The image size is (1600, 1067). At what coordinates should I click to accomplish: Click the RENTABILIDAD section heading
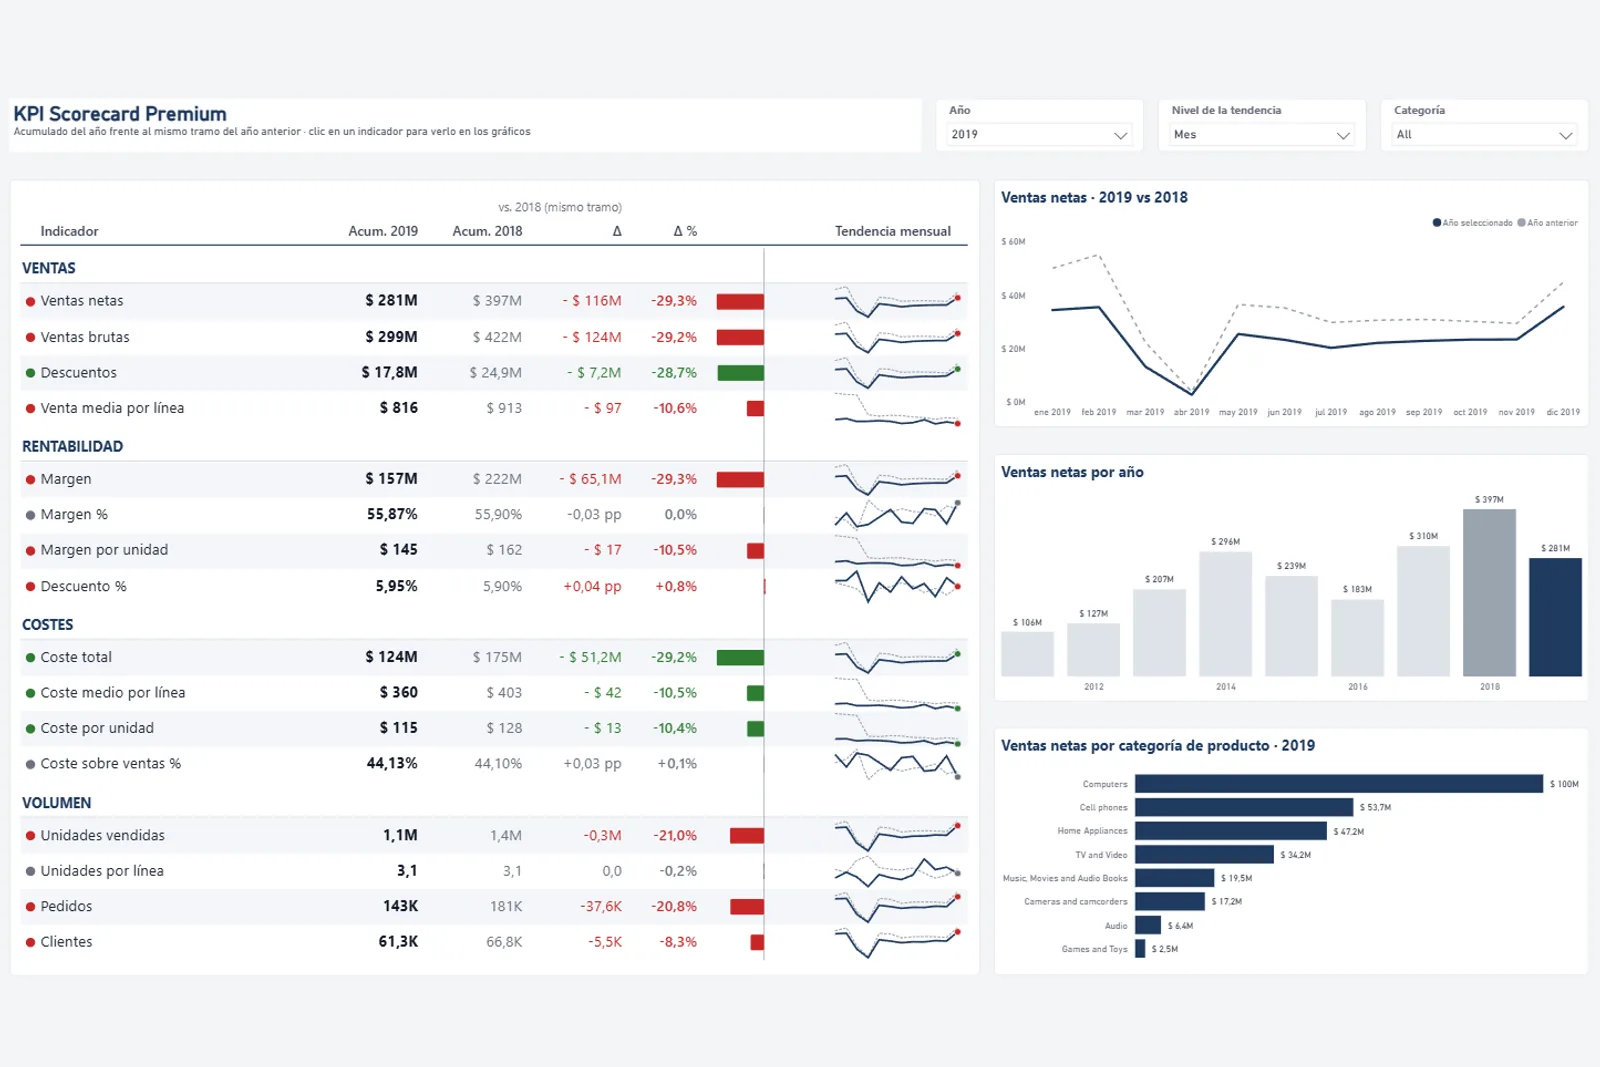point(73,447)
